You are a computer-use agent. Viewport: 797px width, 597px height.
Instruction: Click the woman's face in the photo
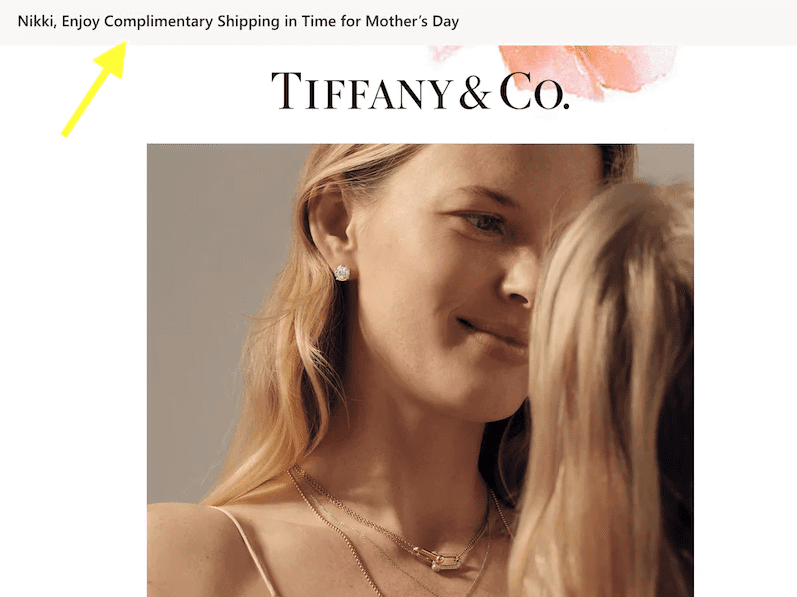pyautogui.click(x=447, y=285)
